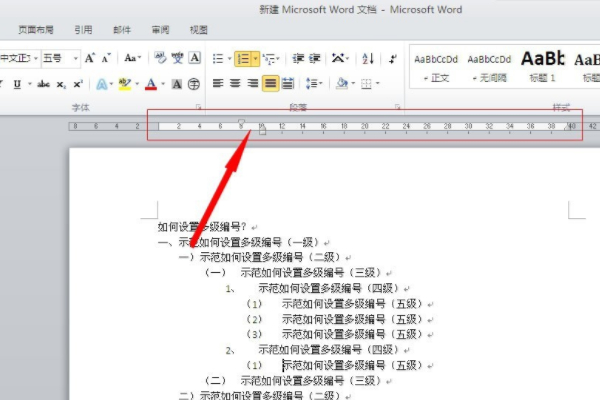Toggle underline formatting
600x400 pixels.
coord(18,84)
